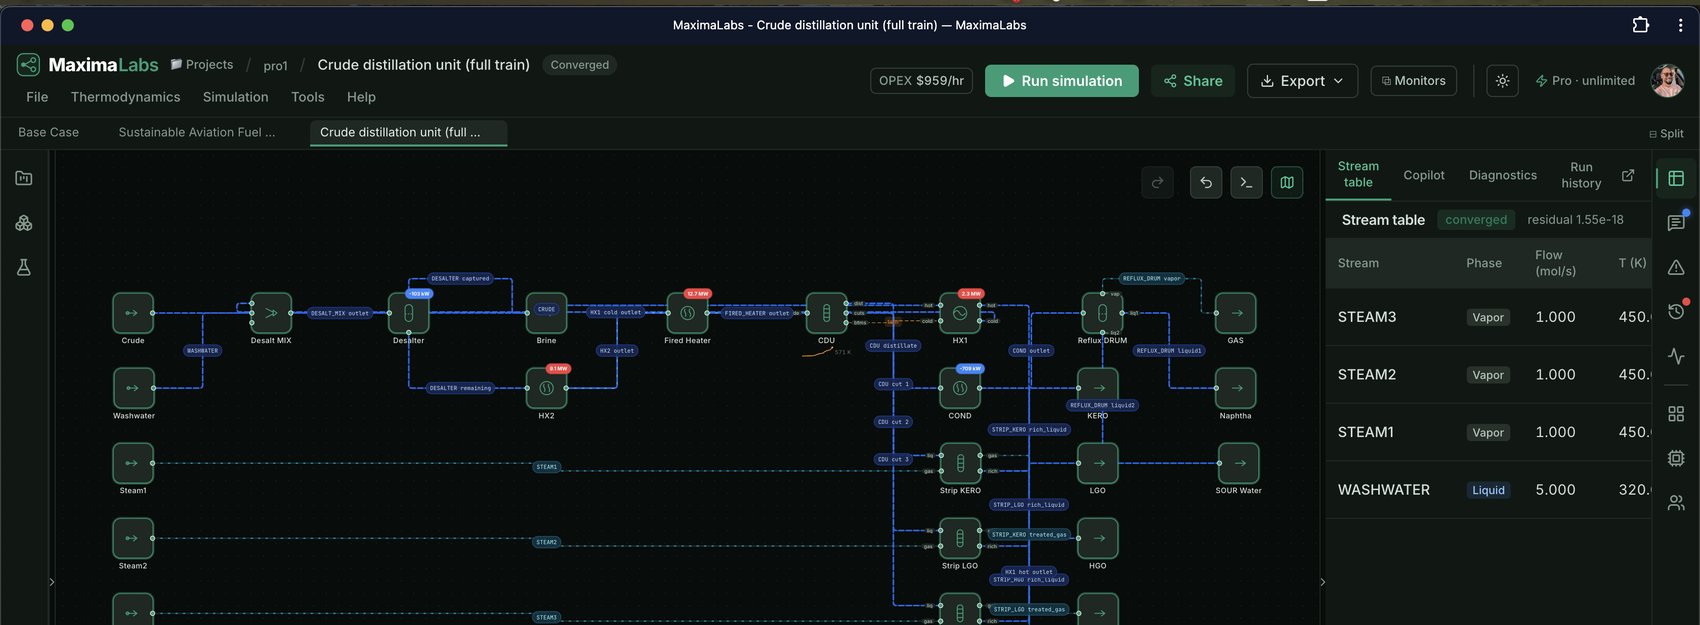Select the WASHWATER stream row
The height and width of the screenshot is (625, 1700).
click(1488, 490)
